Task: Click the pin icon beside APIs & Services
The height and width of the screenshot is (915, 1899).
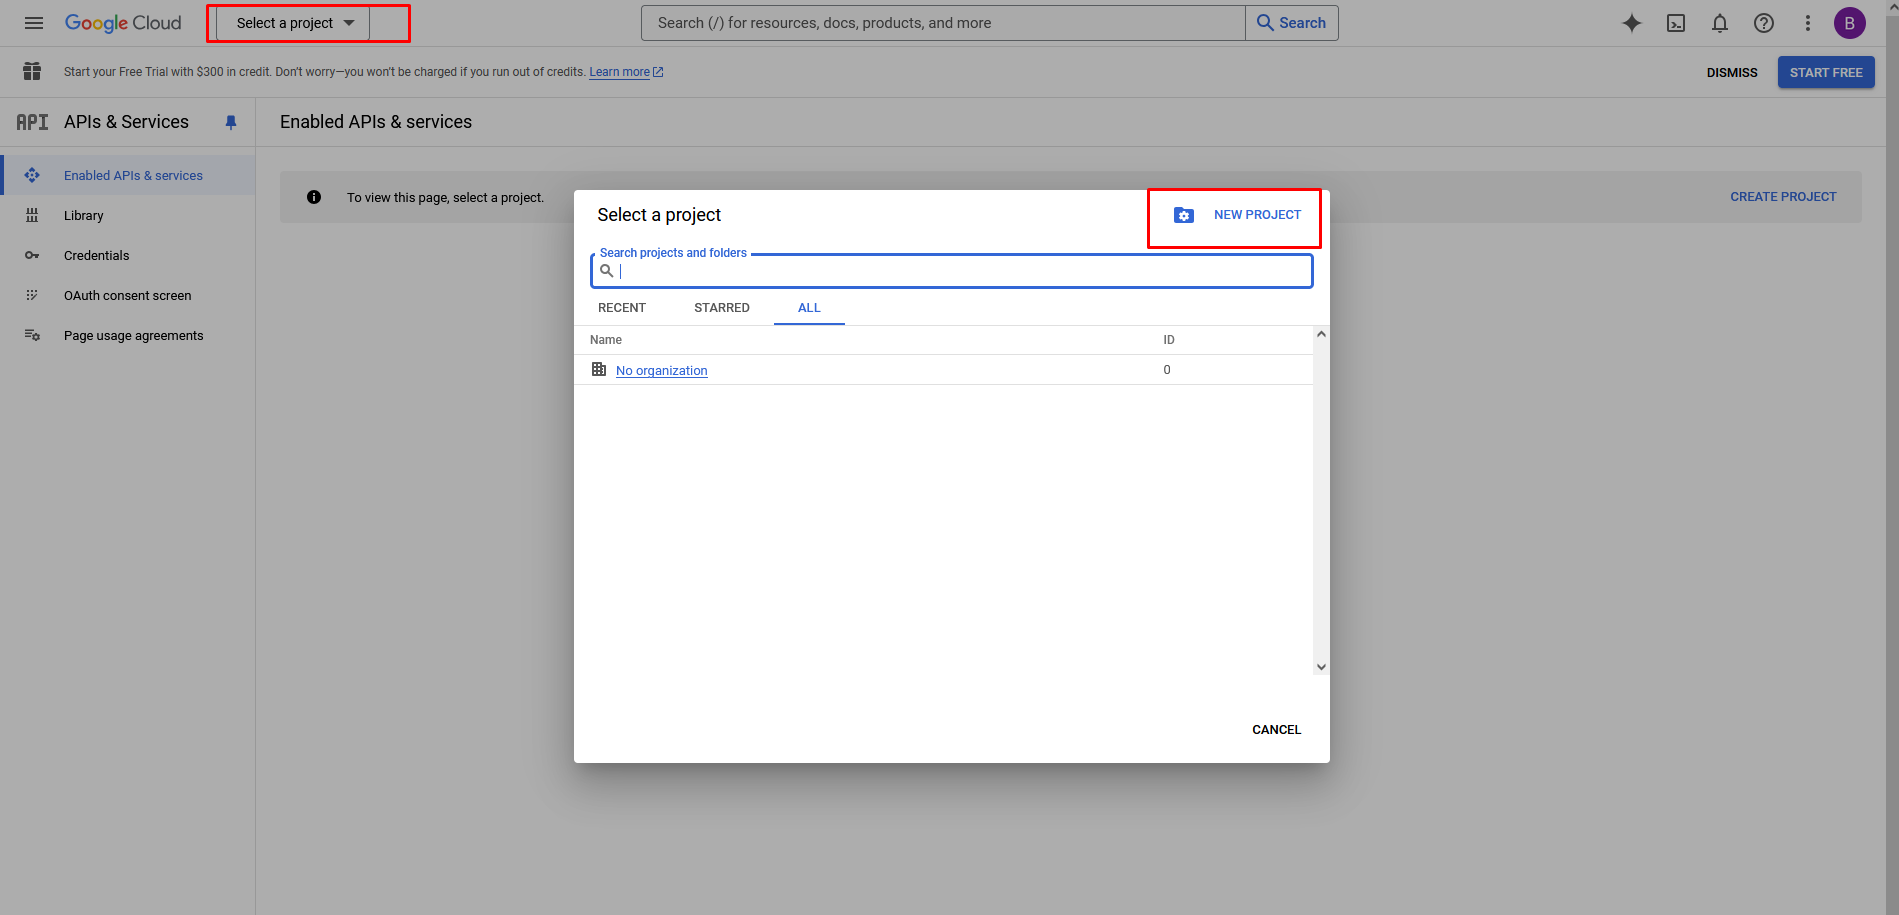Action: click(x=231, y=122)
